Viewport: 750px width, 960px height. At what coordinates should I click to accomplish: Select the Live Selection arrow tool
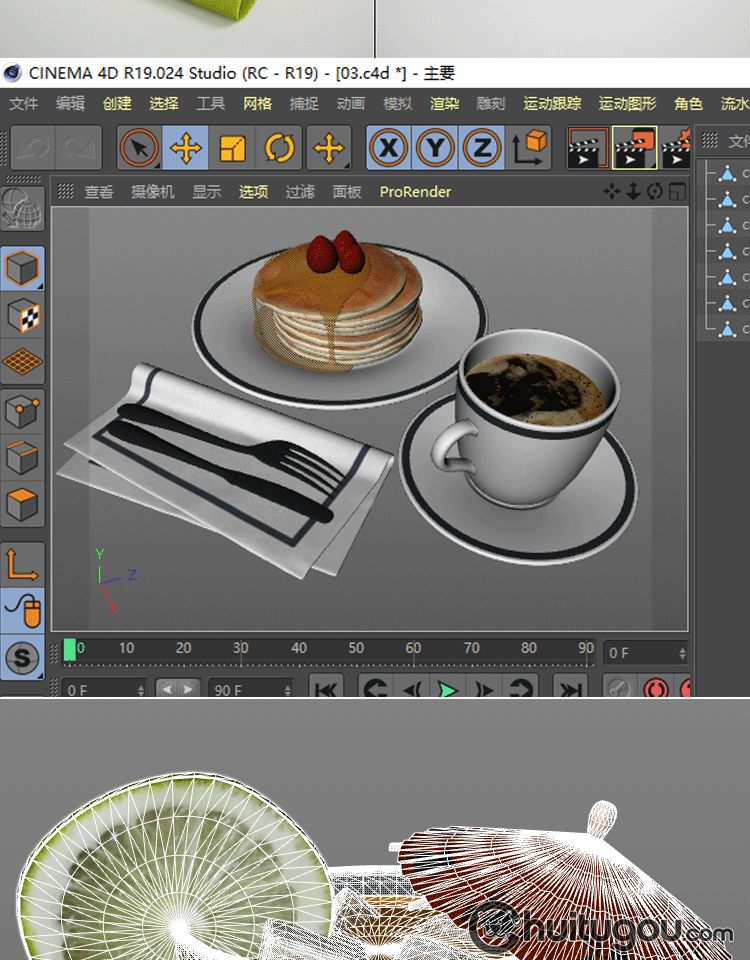139,149
